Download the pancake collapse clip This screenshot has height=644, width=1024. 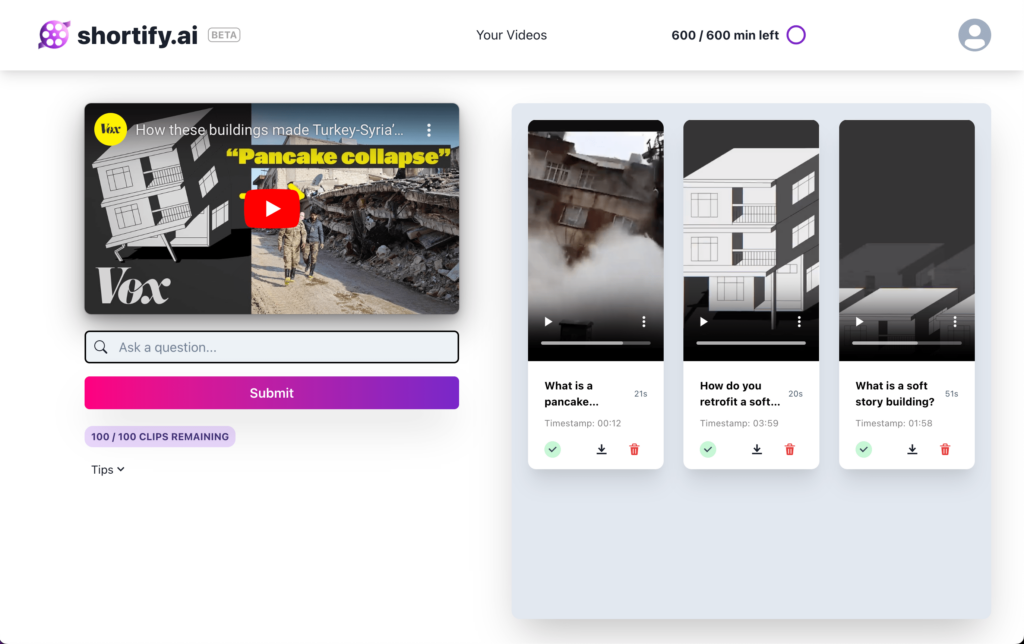tap(601, 450)
